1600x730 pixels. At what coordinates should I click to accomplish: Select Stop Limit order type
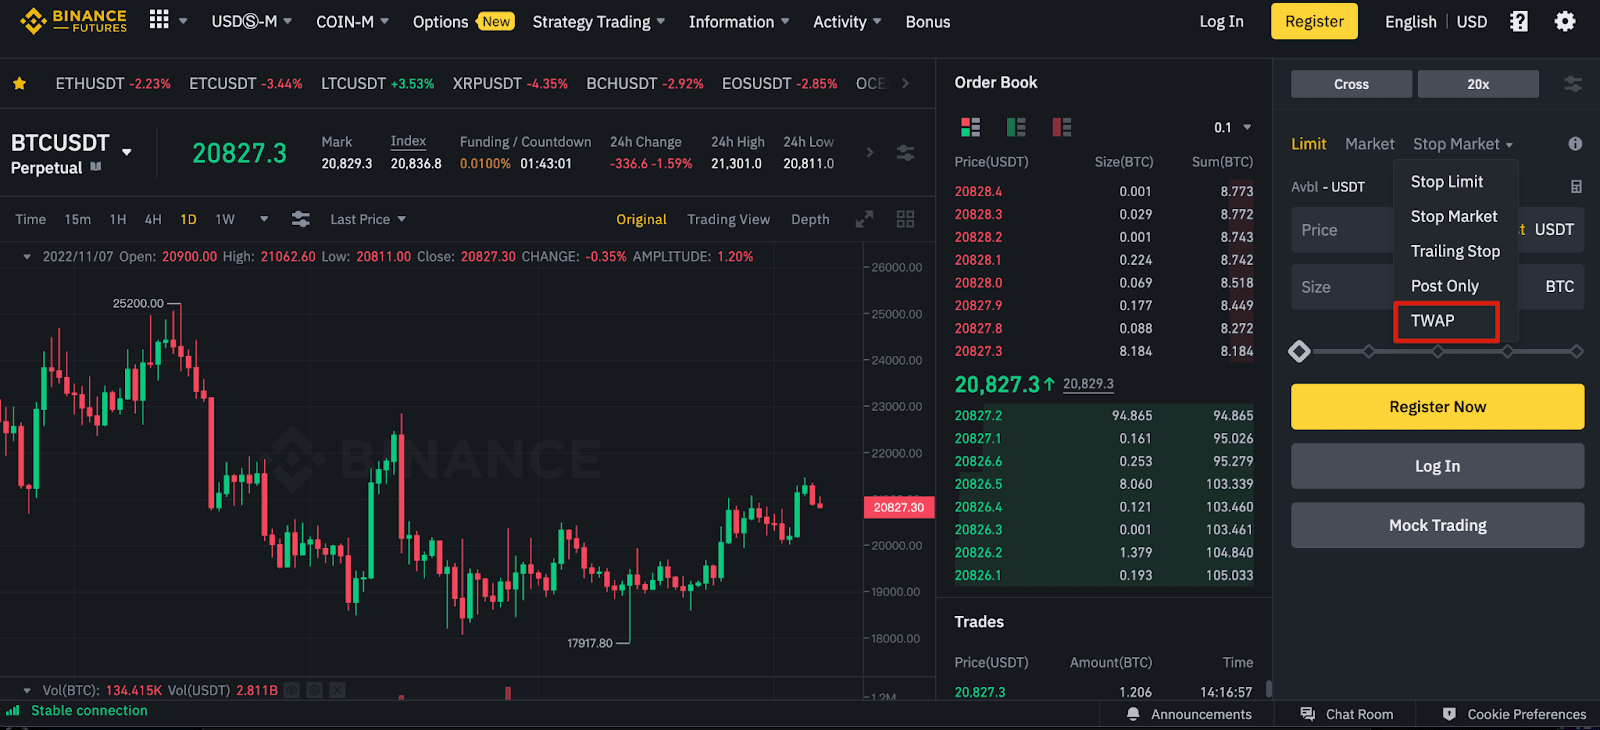point(1447,182)
